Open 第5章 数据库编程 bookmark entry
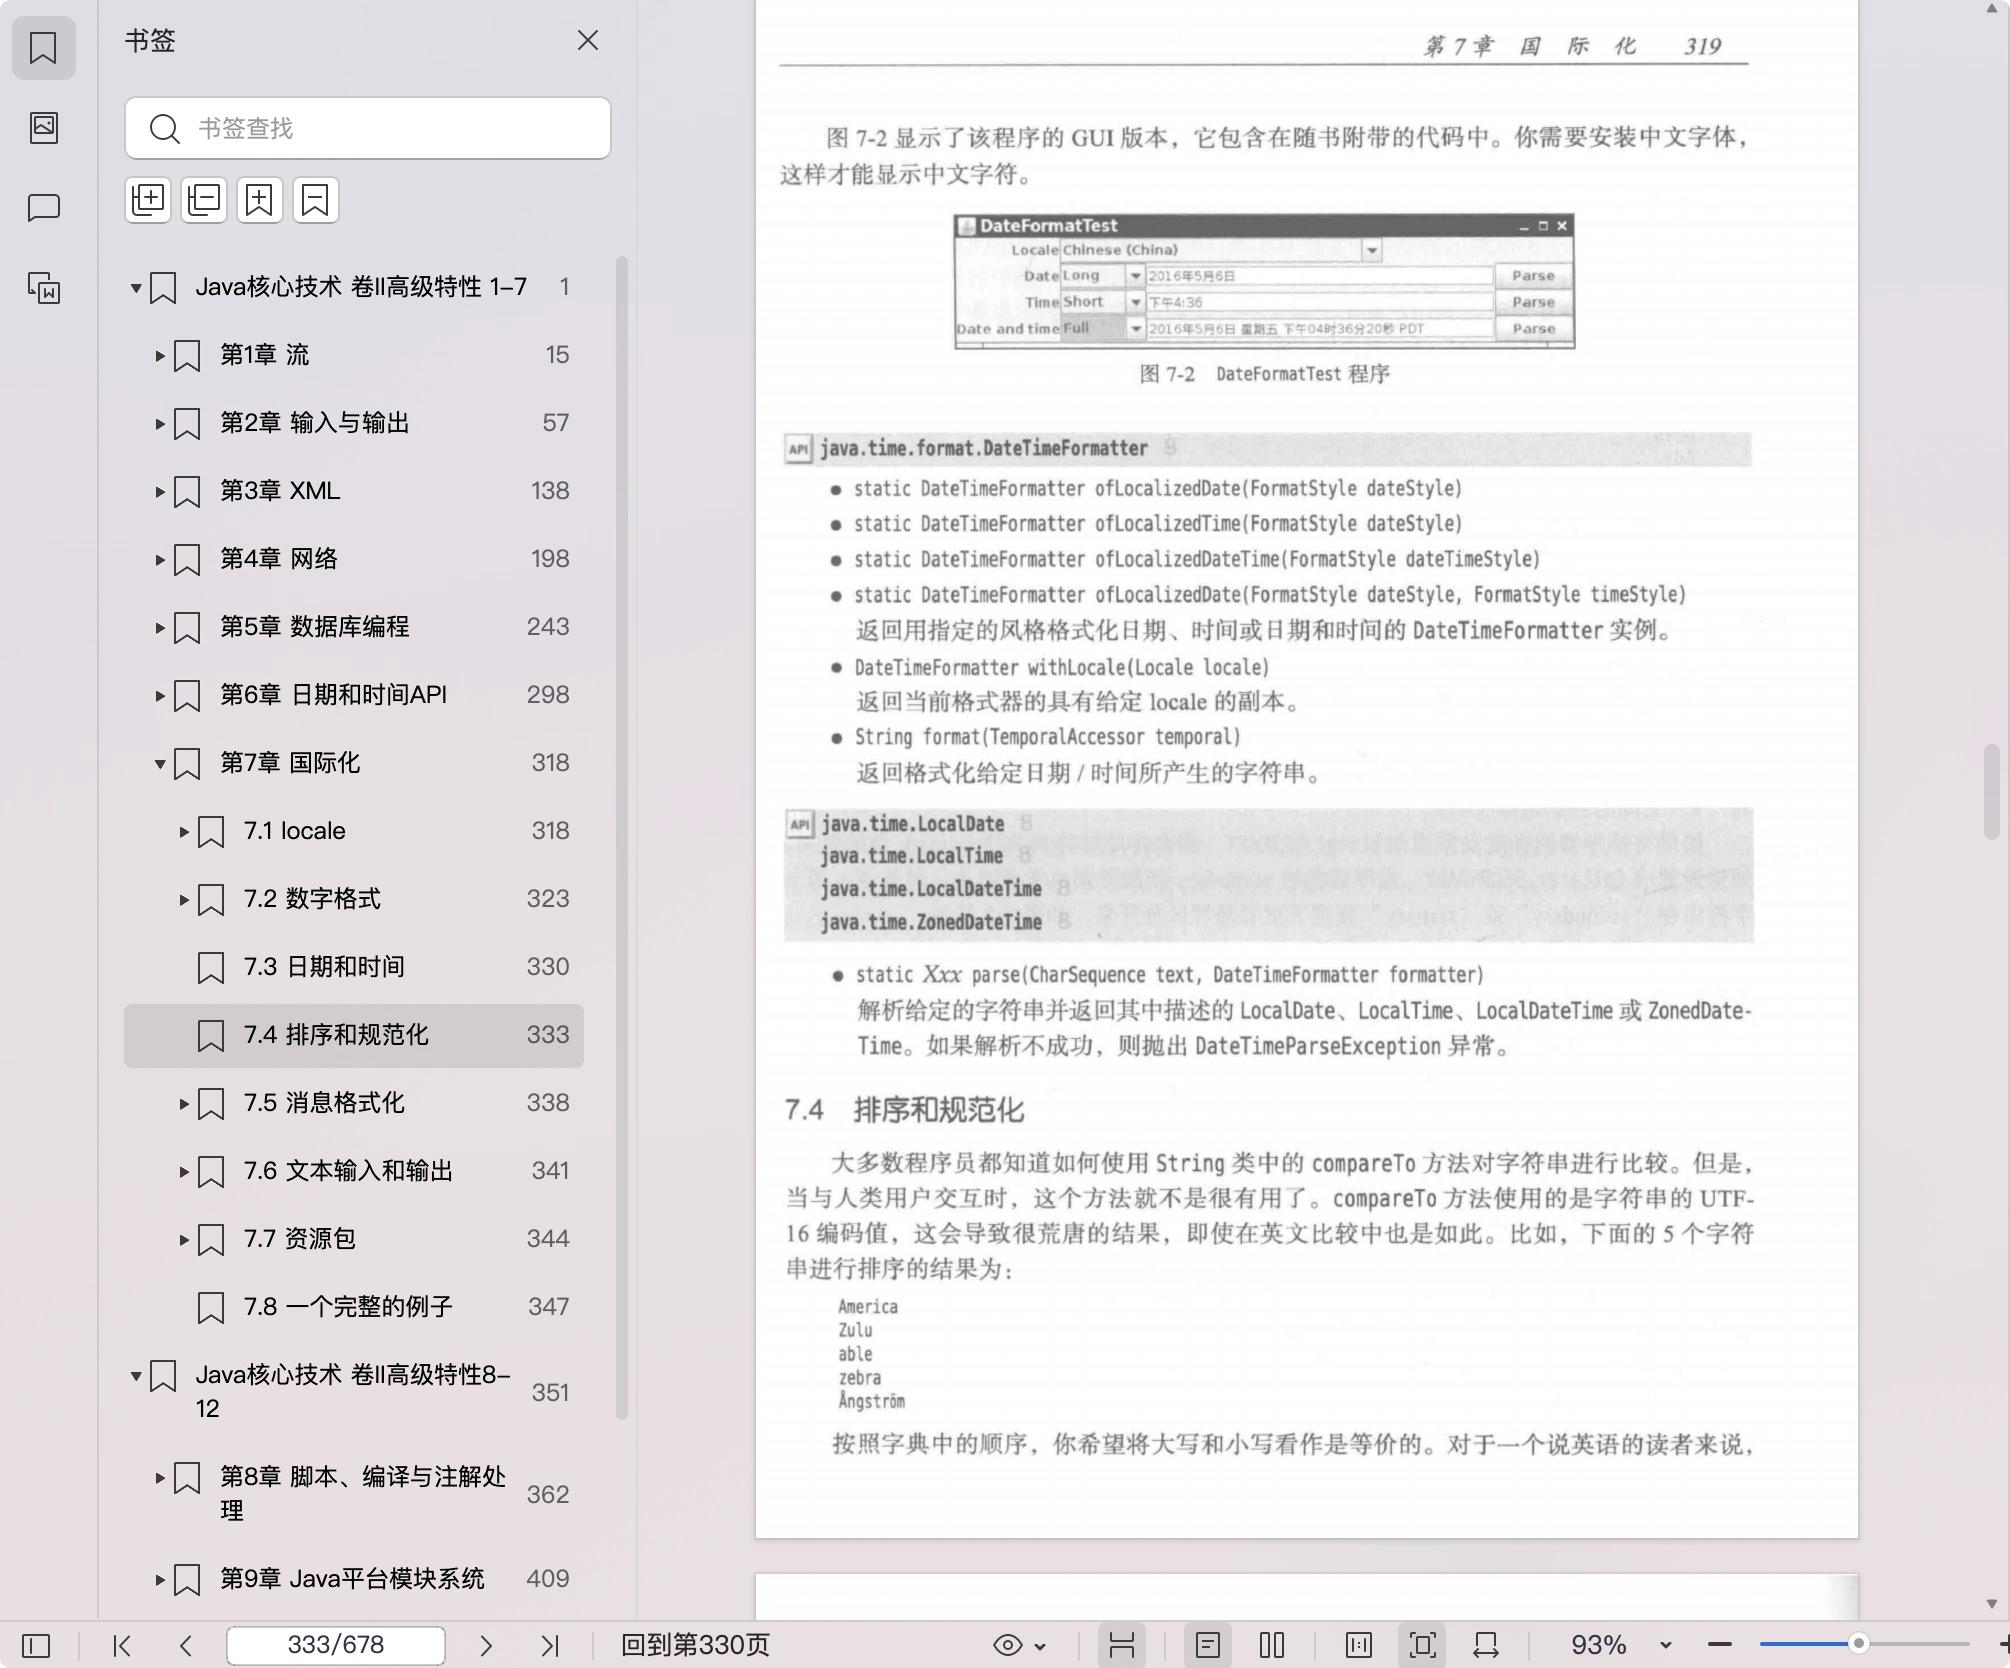This screenshot has width=2010, height=1668. tap(354, 627)
